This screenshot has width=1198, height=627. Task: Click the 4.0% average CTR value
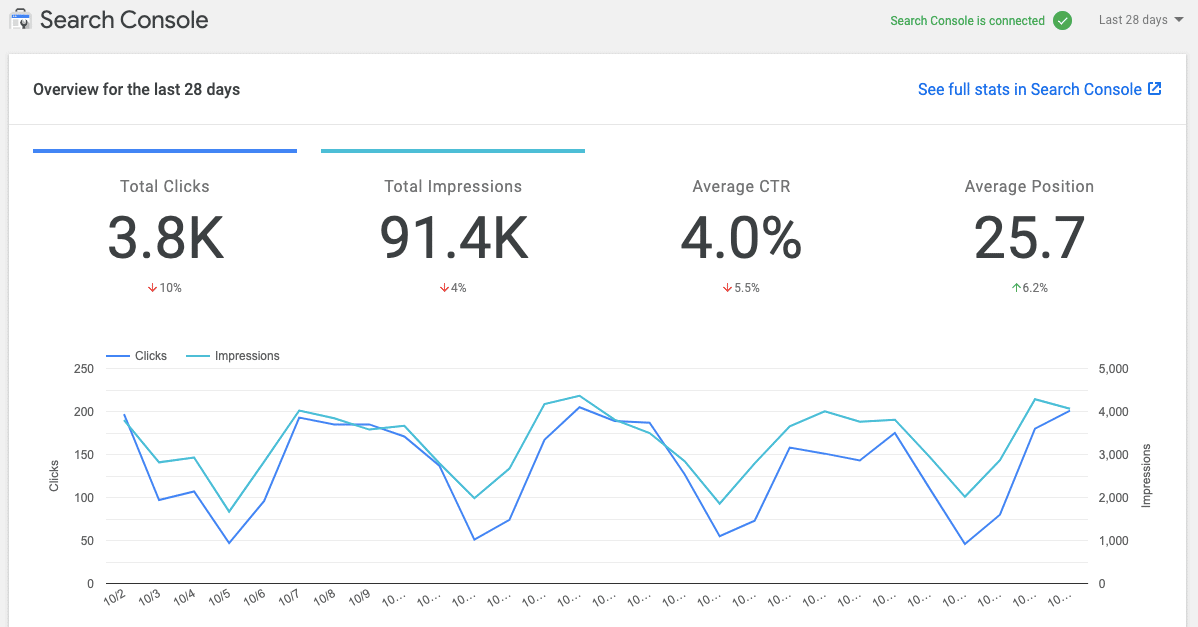pos(741,238)
